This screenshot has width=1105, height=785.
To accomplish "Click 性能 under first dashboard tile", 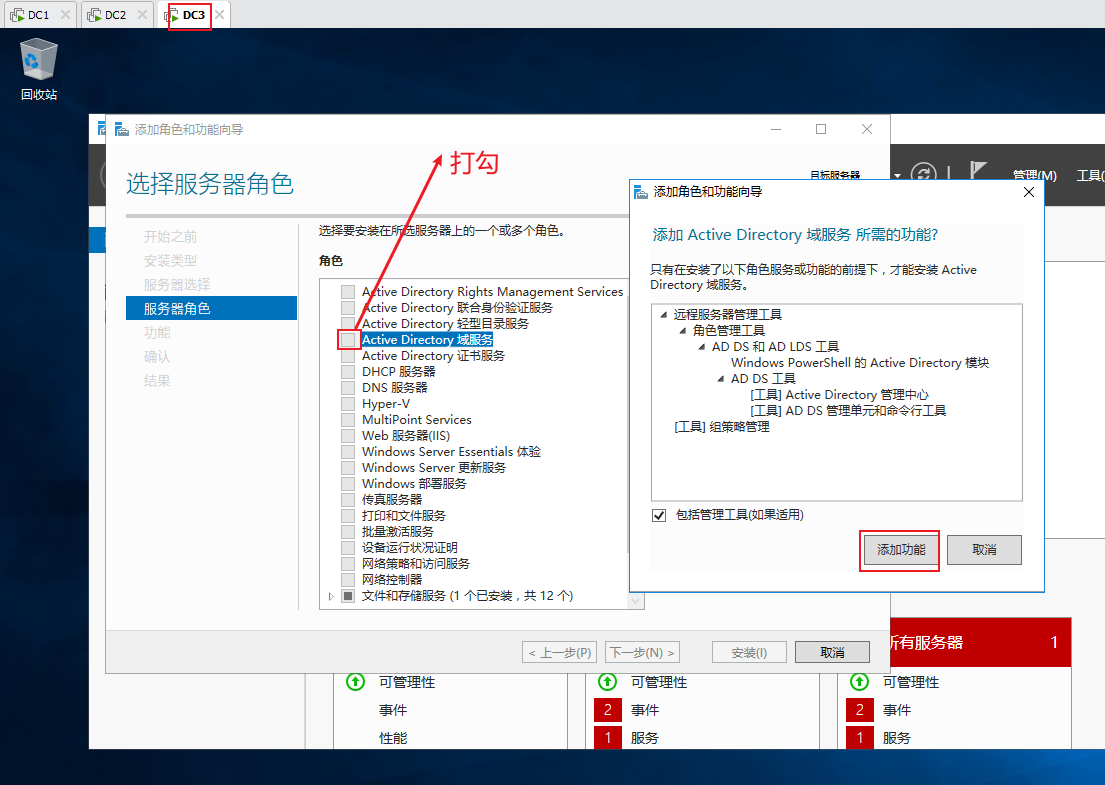I will tap(393, 738).
